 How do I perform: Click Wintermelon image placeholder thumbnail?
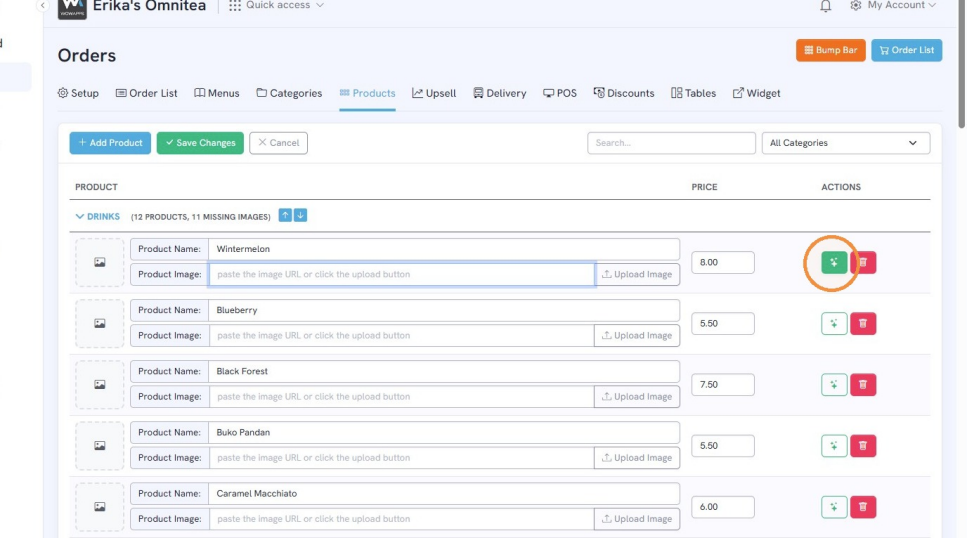99,262
